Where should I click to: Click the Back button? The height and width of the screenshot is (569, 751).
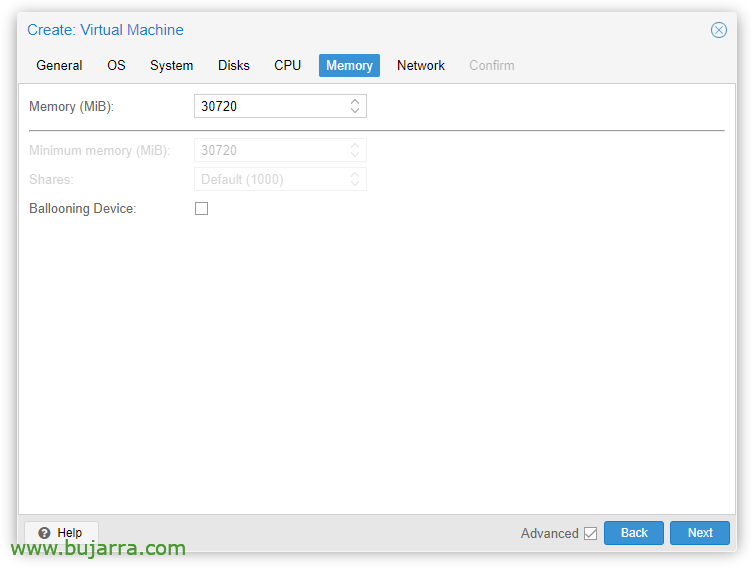(634, 533)
